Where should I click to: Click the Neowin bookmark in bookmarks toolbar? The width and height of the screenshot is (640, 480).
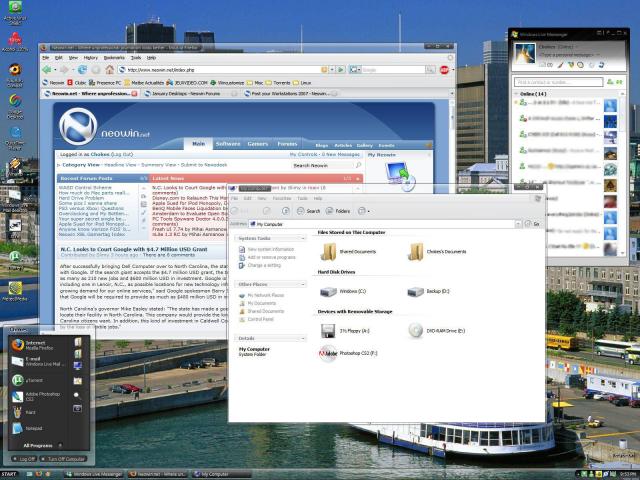[53, 82]
